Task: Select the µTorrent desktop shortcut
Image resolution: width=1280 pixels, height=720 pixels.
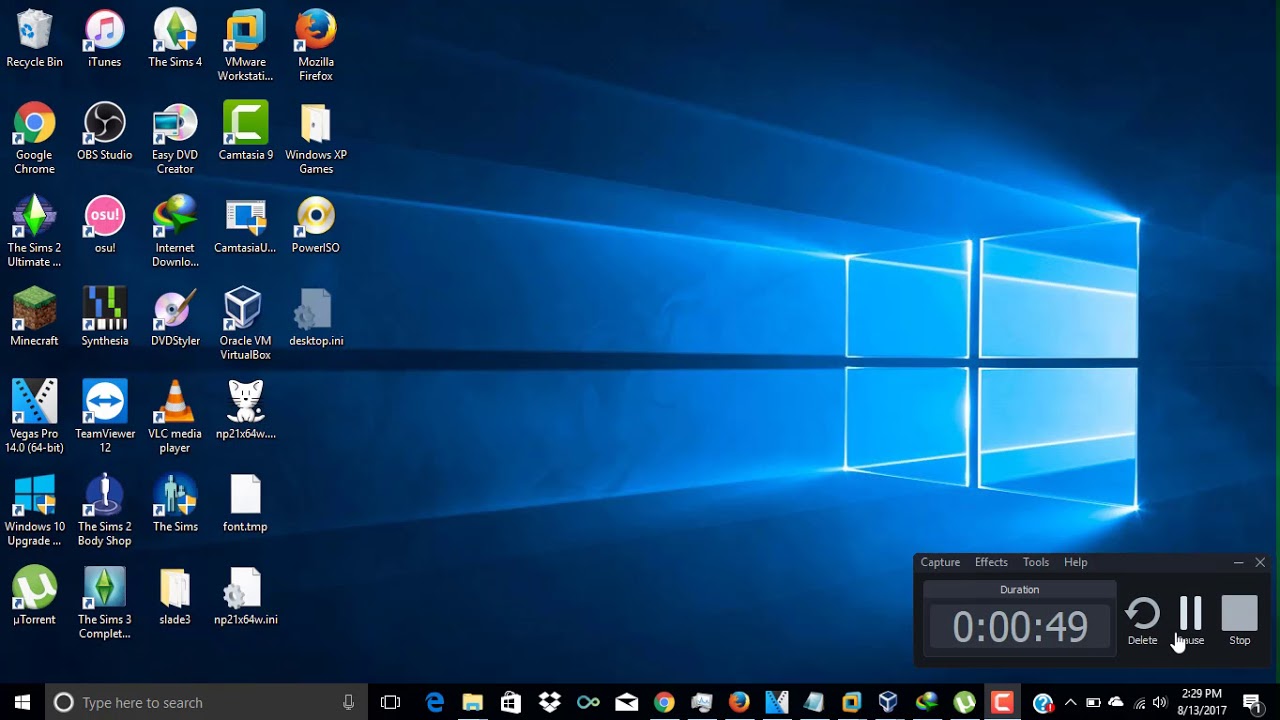Action: tap(34, 597)
